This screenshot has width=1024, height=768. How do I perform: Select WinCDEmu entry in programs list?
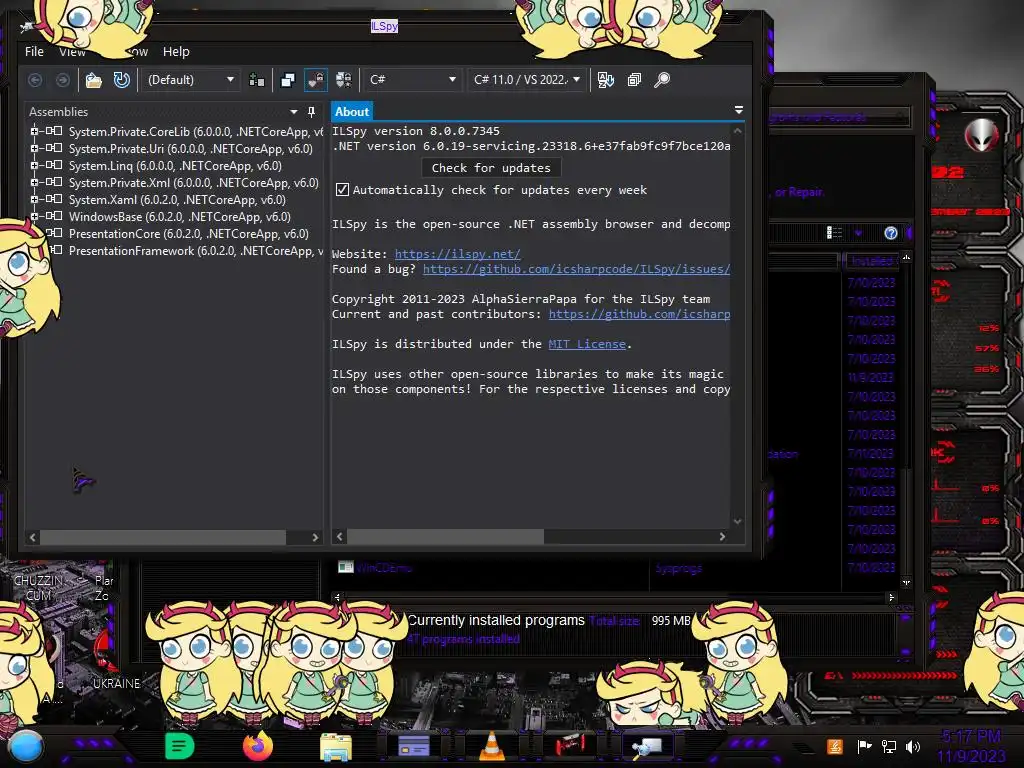(383, 568)
